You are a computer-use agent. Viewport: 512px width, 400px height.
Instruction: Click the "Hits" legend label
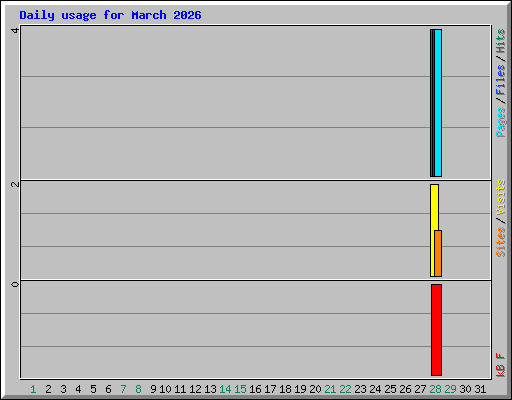(x=500, y=41)
